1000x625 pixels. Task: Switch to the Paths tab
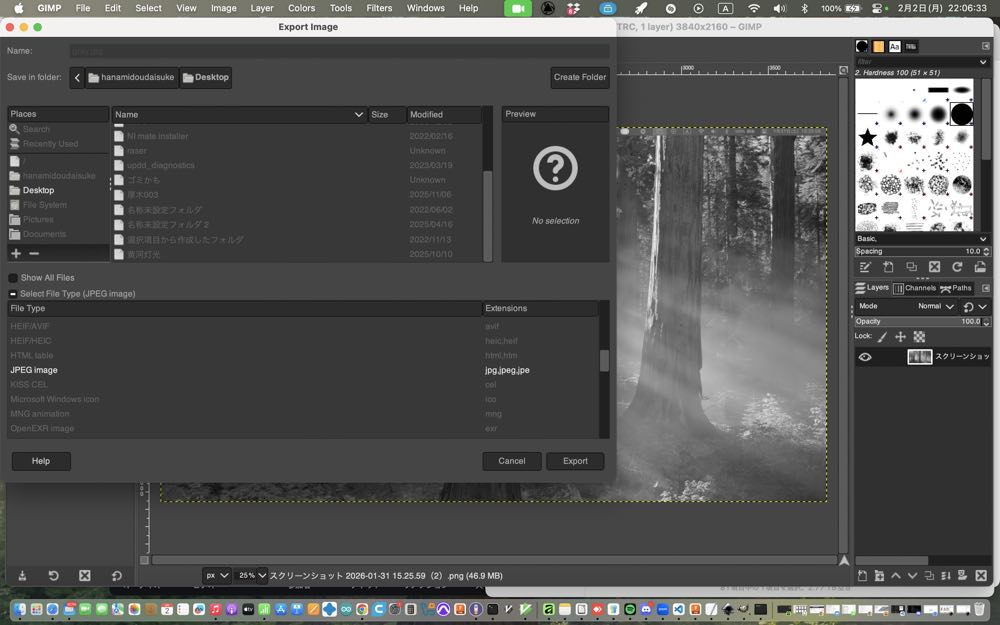tap(955, 288)
